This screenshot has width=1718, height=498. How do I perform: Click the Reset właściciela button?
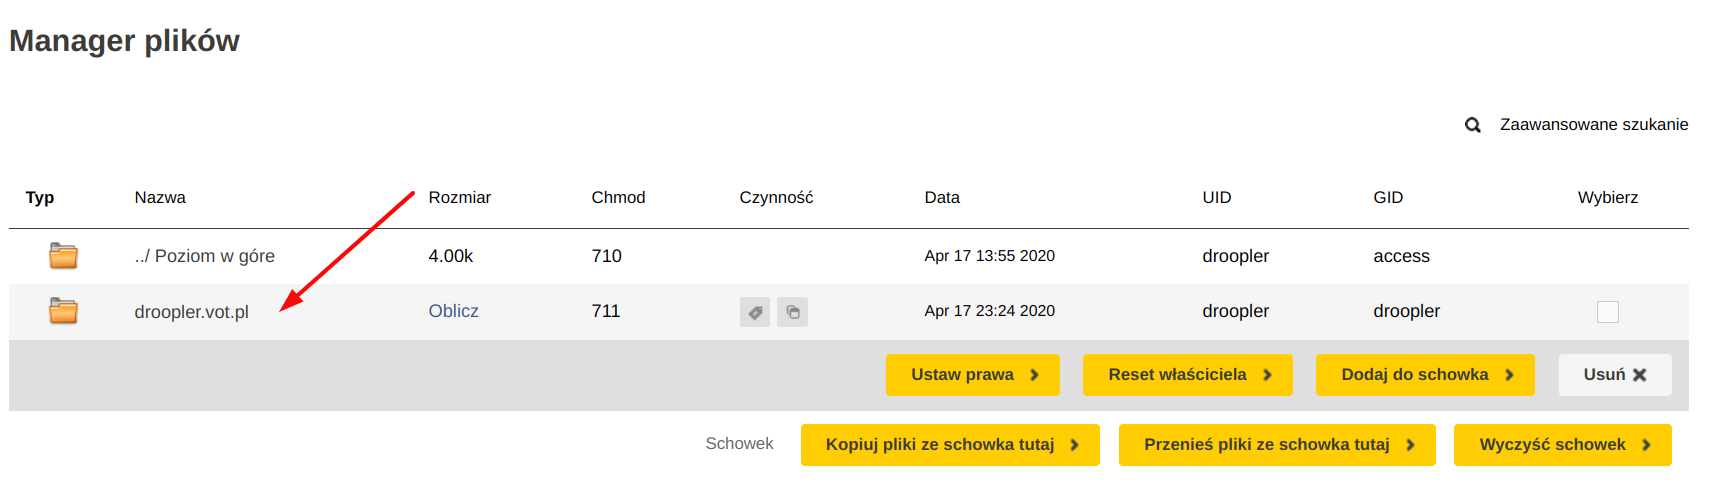click(1188, 375)
